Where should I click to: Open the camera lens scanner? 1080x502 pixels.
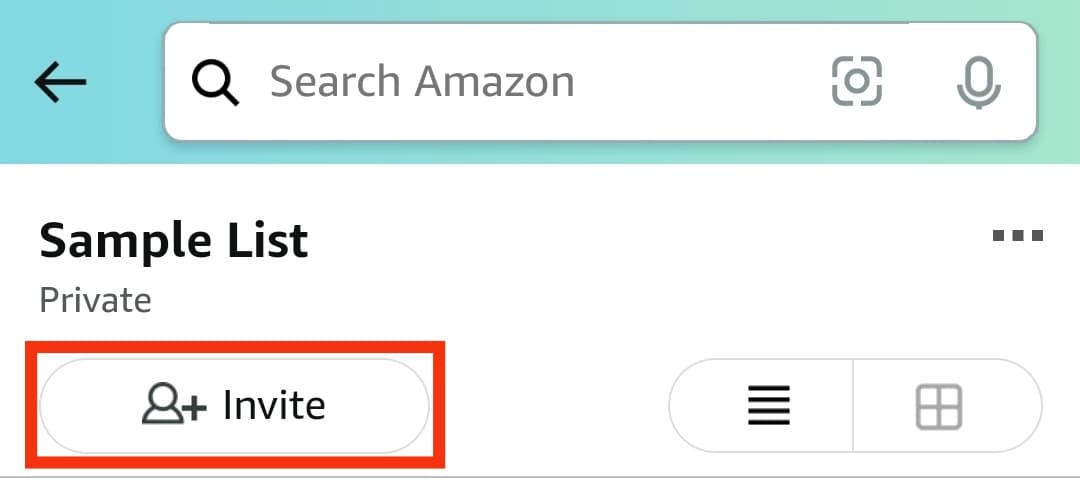coord(857,82)
